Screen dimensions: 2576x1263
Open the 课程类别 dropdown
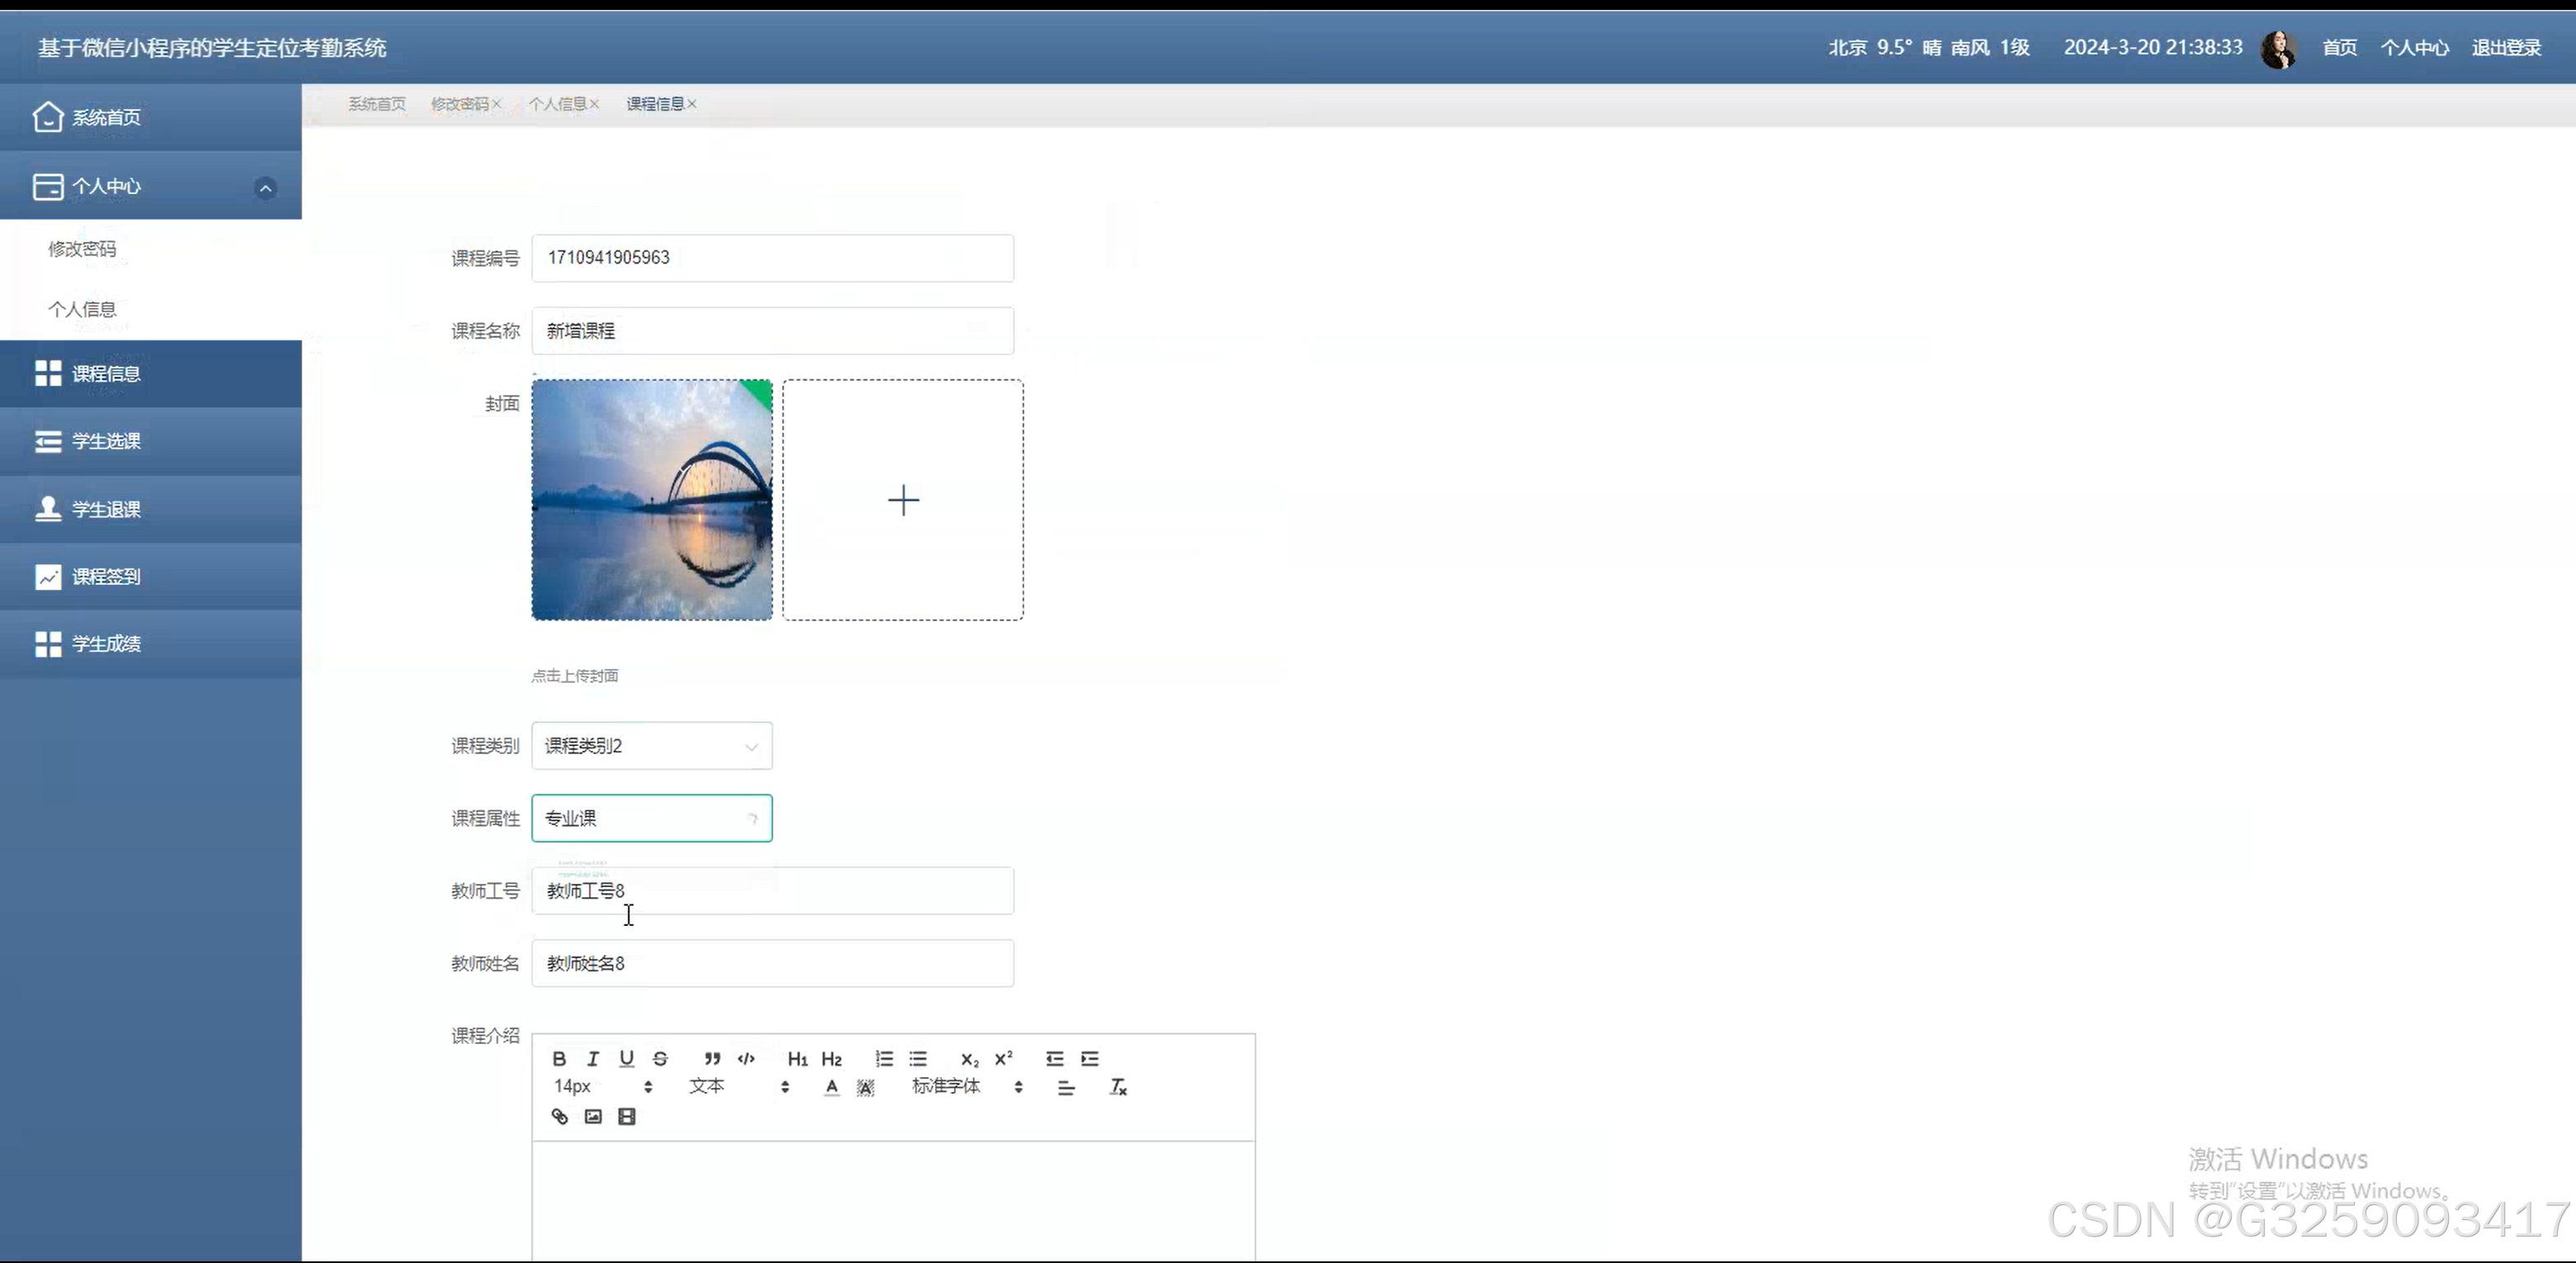coord(652,746)
